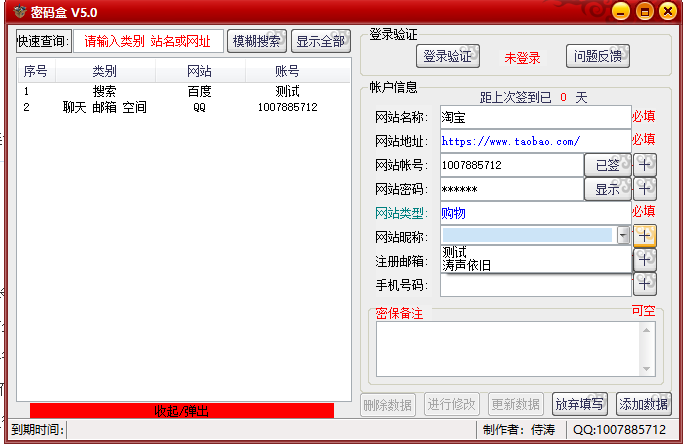
Task: Click the 测试 account cell in list
Action: [x=287, y=91]
